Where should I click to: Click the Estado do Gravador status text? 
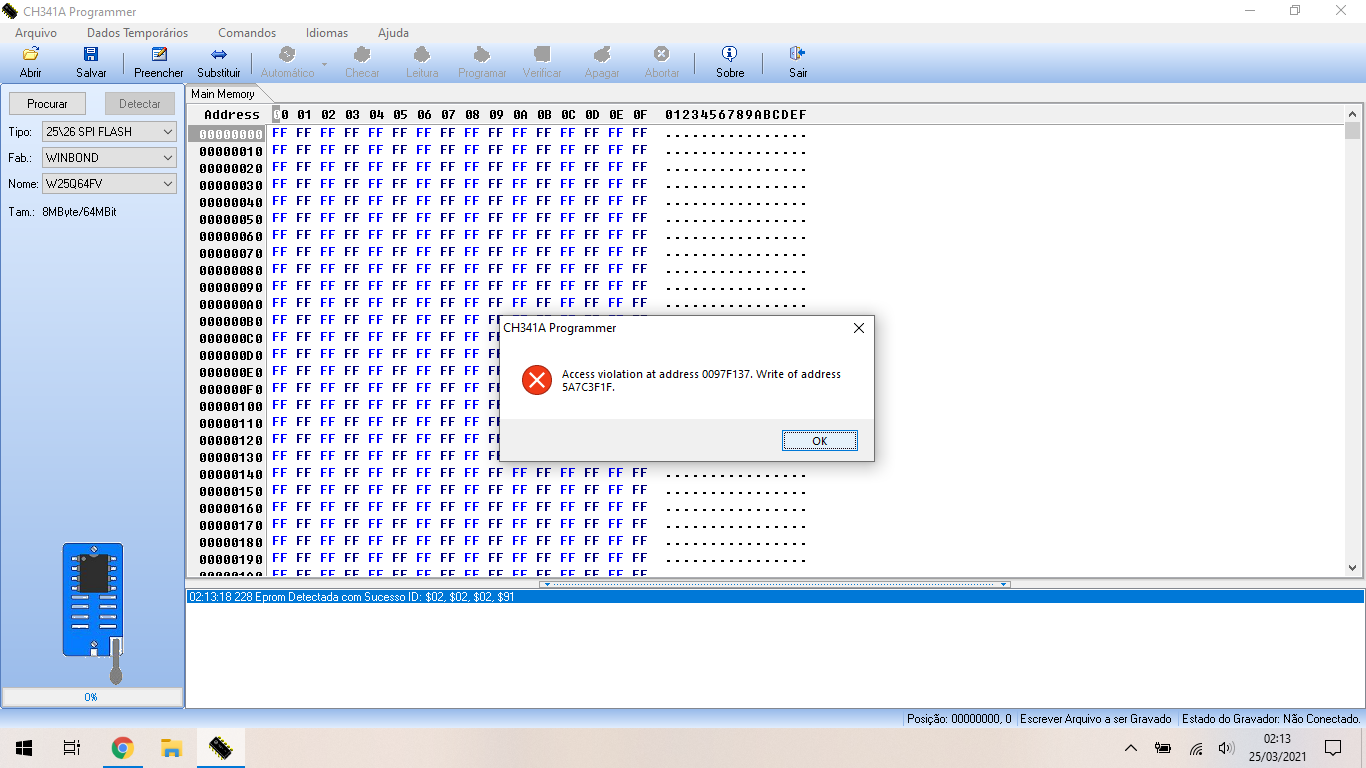coord(1272,719)
